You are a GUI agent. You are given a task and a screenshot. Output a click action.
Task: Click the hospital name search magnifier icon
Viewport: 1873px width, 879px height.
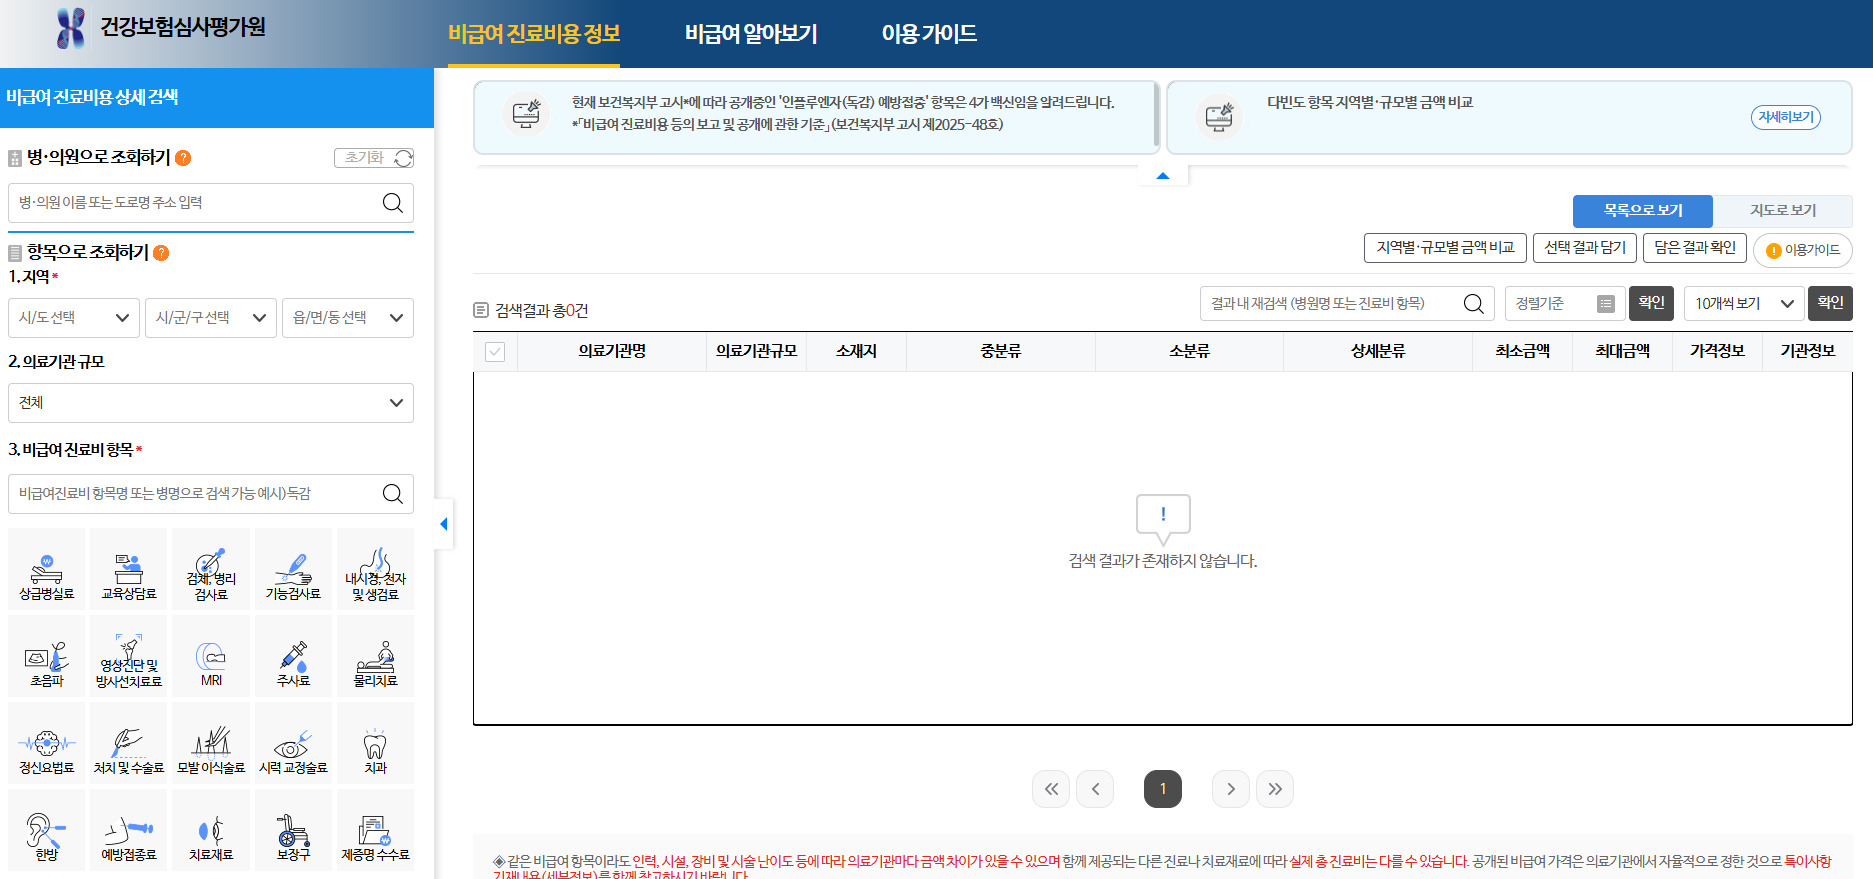pos(393,203)
